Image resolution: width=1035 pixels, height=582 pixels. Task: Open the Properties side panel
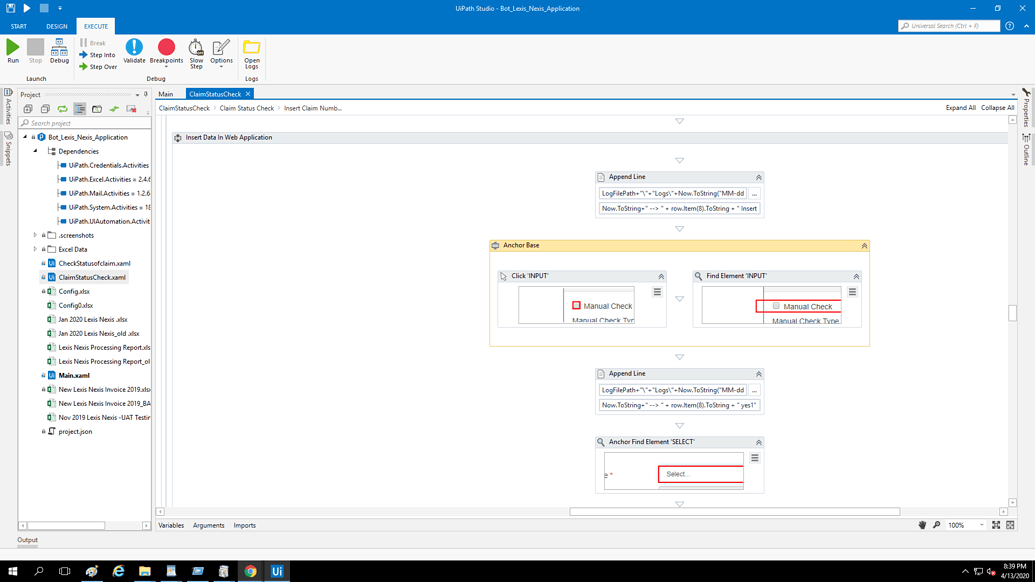(x=1026, y=107)
